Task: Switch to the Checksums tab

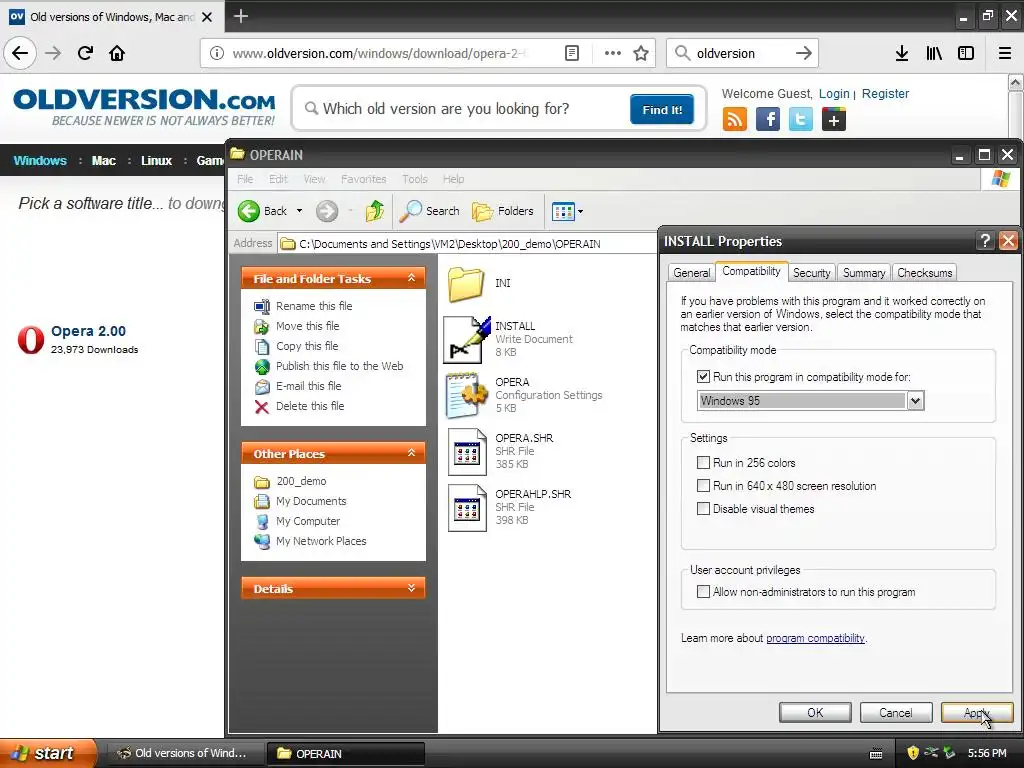Action: [925, 273]
